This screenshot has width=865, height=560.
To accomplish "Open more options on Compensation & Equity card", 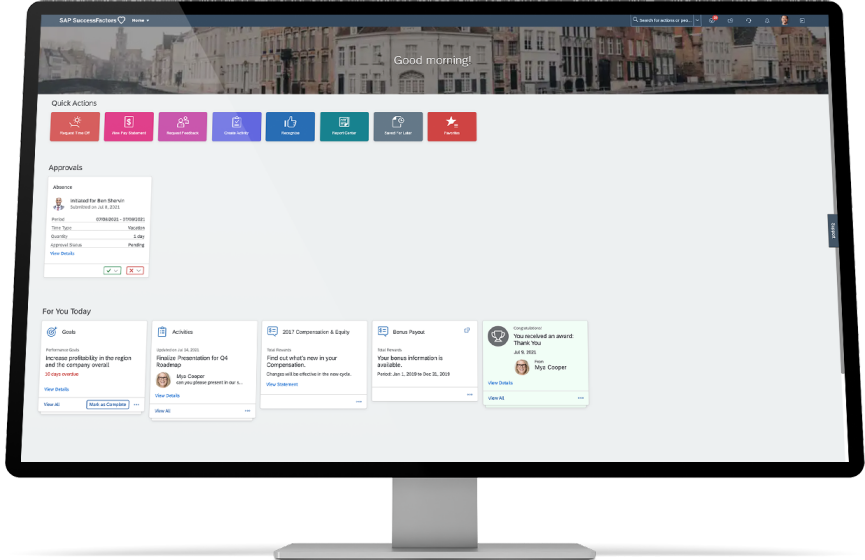I will tap(359, 402).
